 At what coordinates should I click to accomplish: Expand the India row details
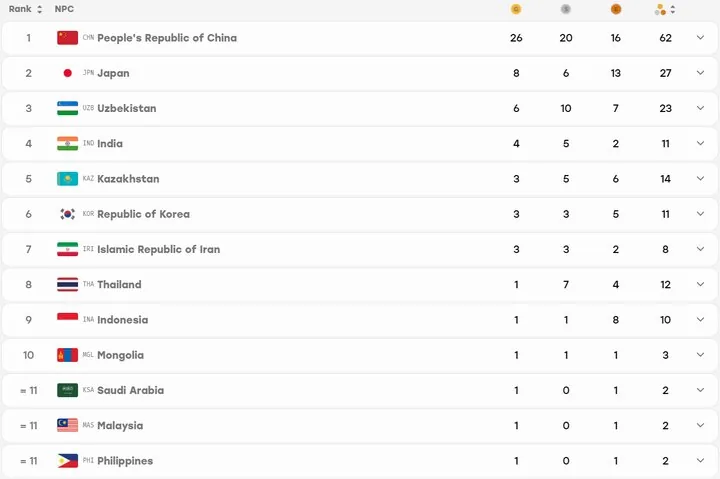[700, 143]
